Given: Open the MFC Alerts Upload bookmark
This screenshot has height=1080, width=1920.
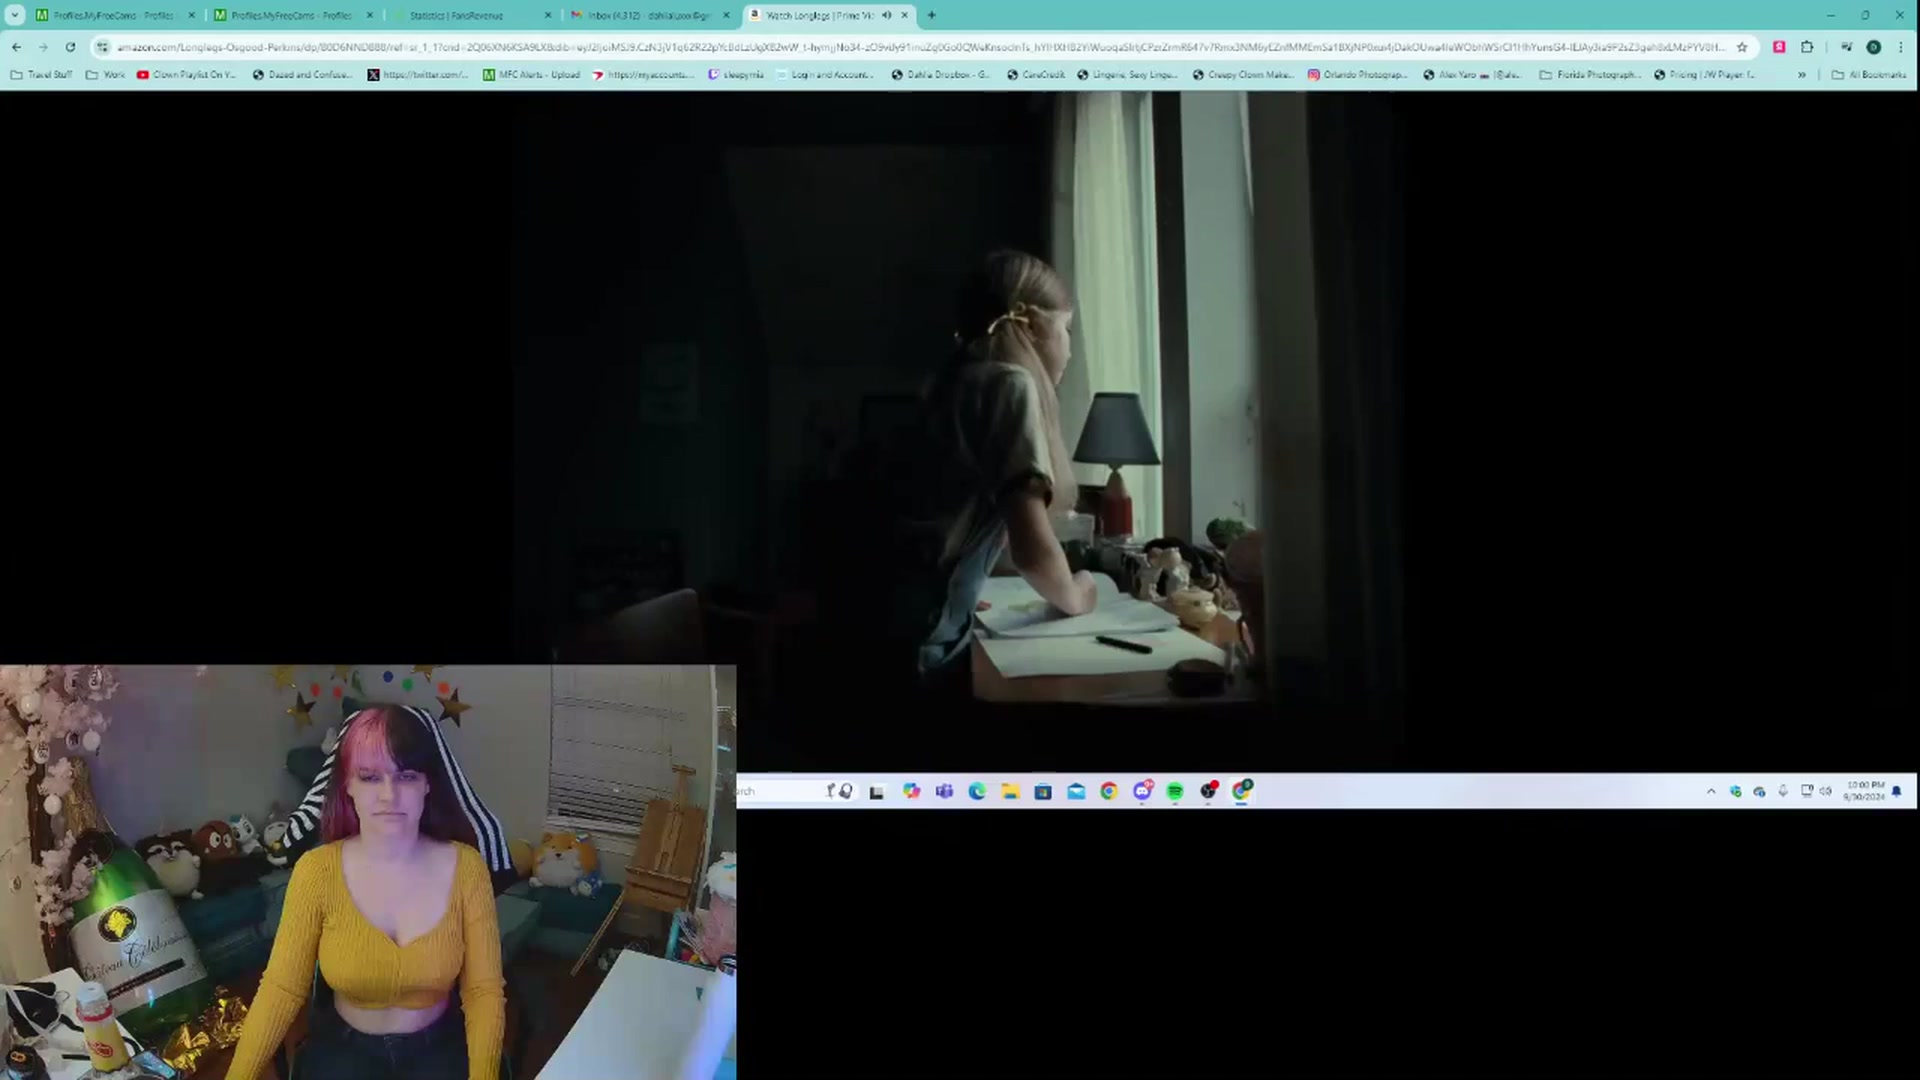Looking at the screenshot, I should [531, 75].
